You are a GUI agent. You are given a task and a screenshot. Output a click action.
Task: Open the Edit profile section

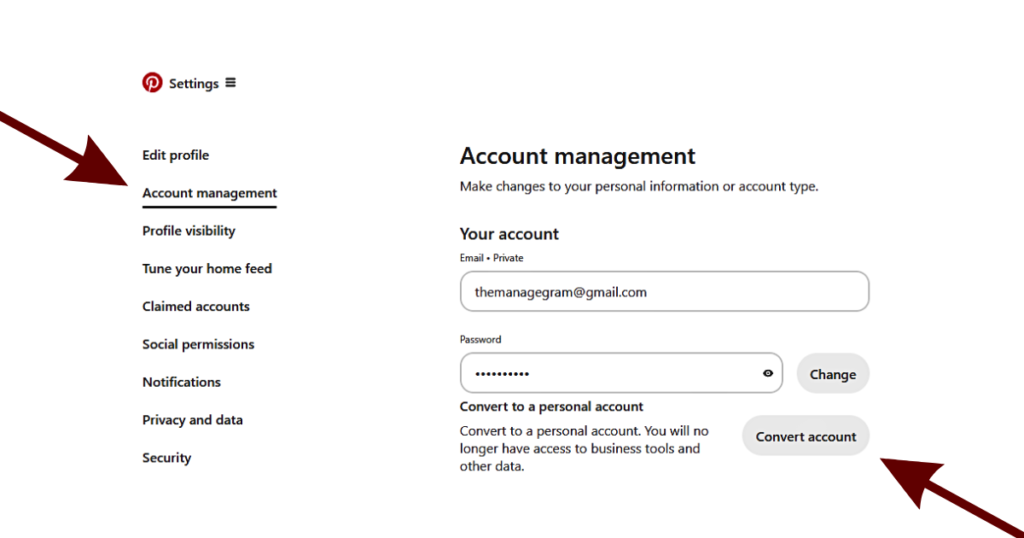[176, 155]
